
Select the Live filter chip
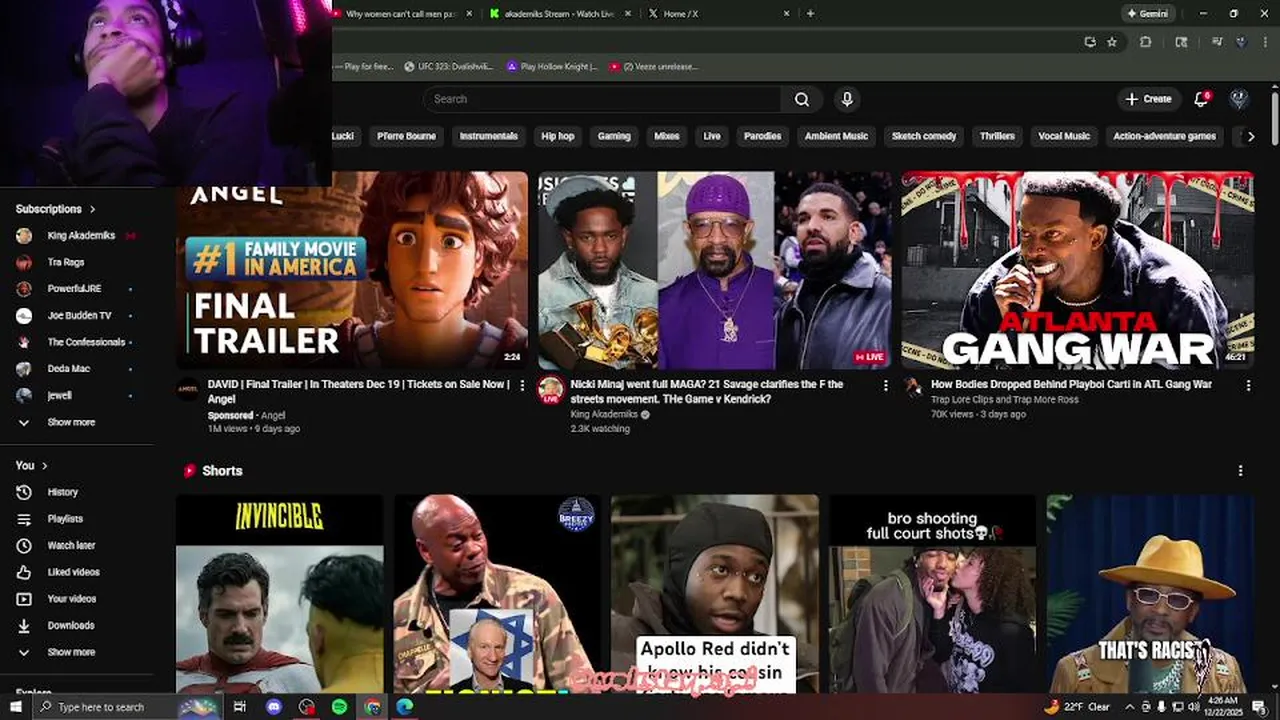pyautogui.click(x=712, y=136)
